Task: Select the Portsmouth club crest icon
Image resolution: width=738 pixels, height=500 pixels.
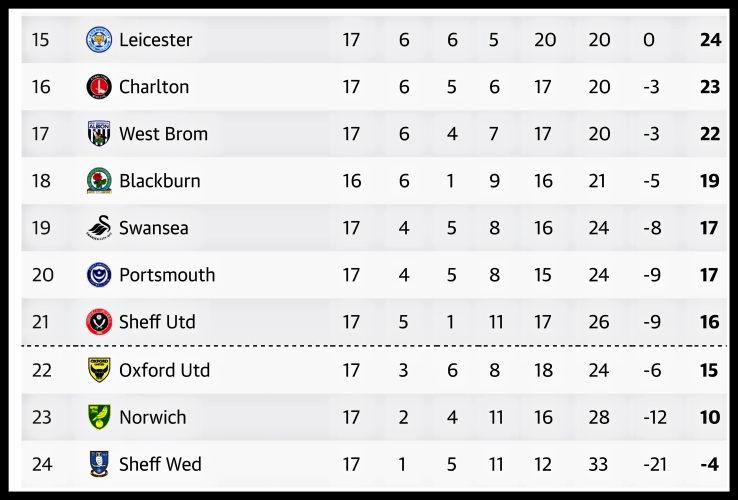Action: click(99, 275)
